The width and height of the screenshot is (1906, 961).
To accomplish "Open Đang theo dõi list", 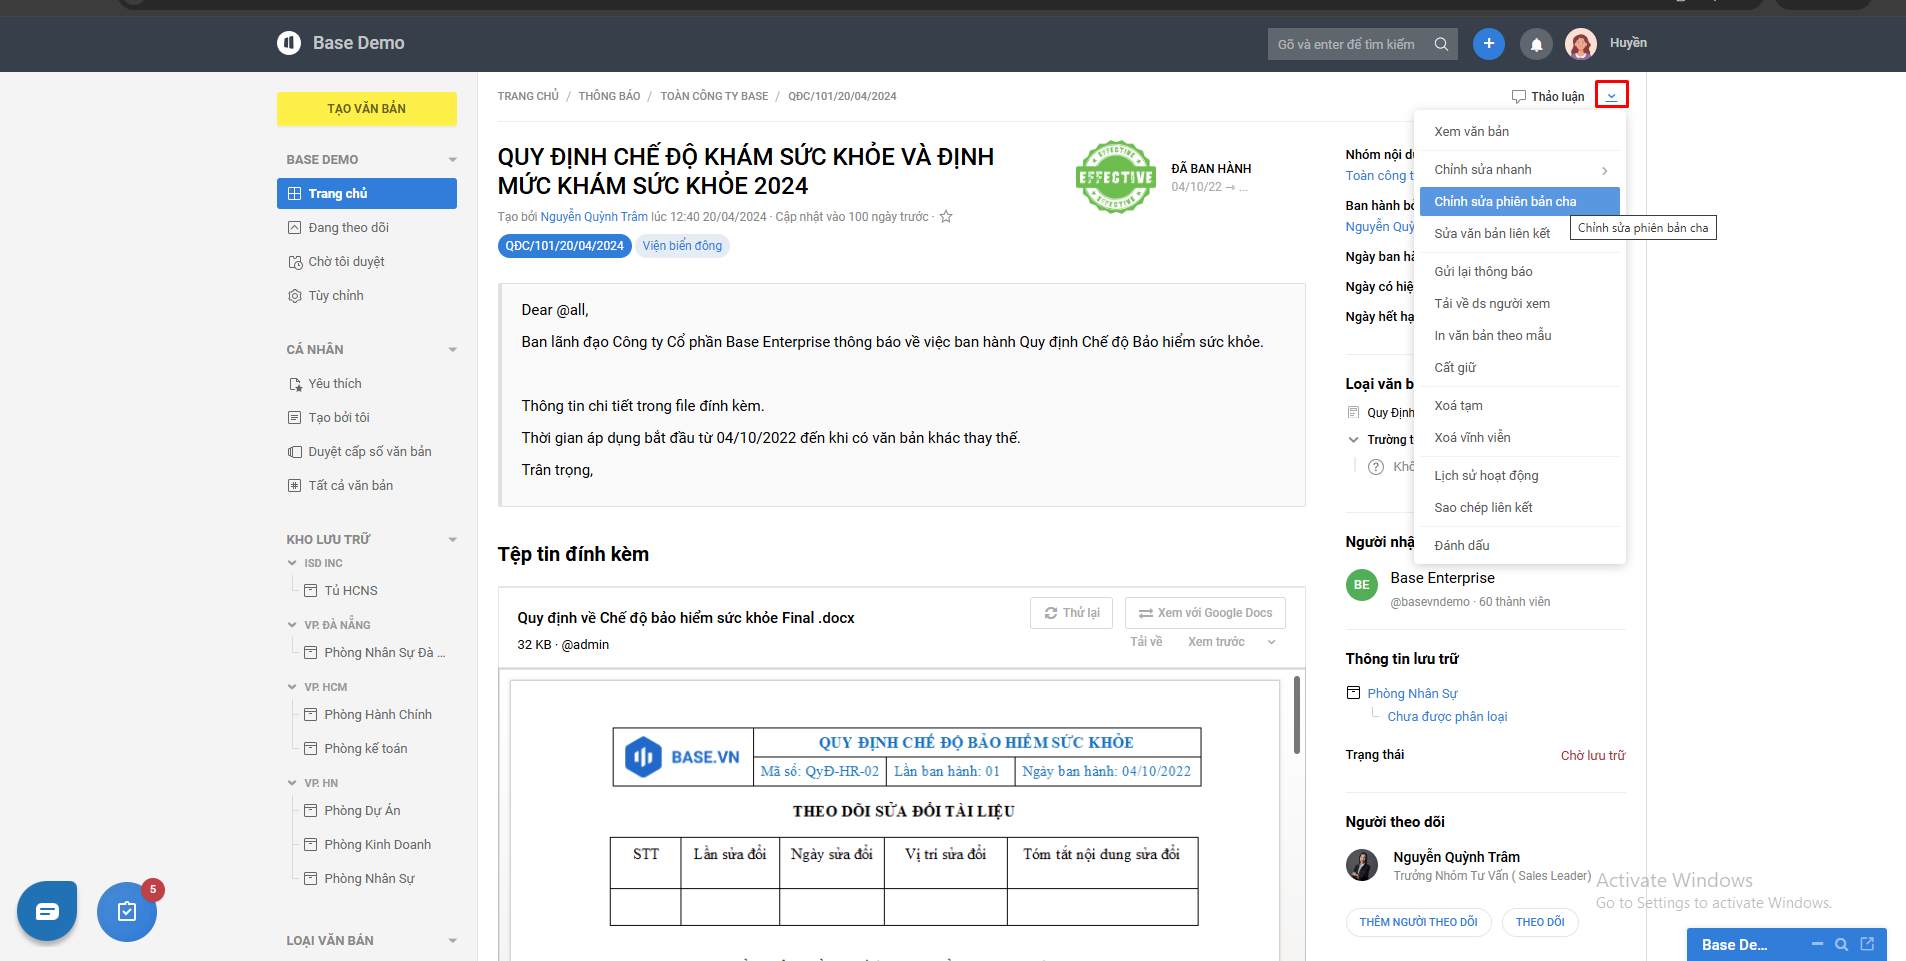I will point(367,228).
